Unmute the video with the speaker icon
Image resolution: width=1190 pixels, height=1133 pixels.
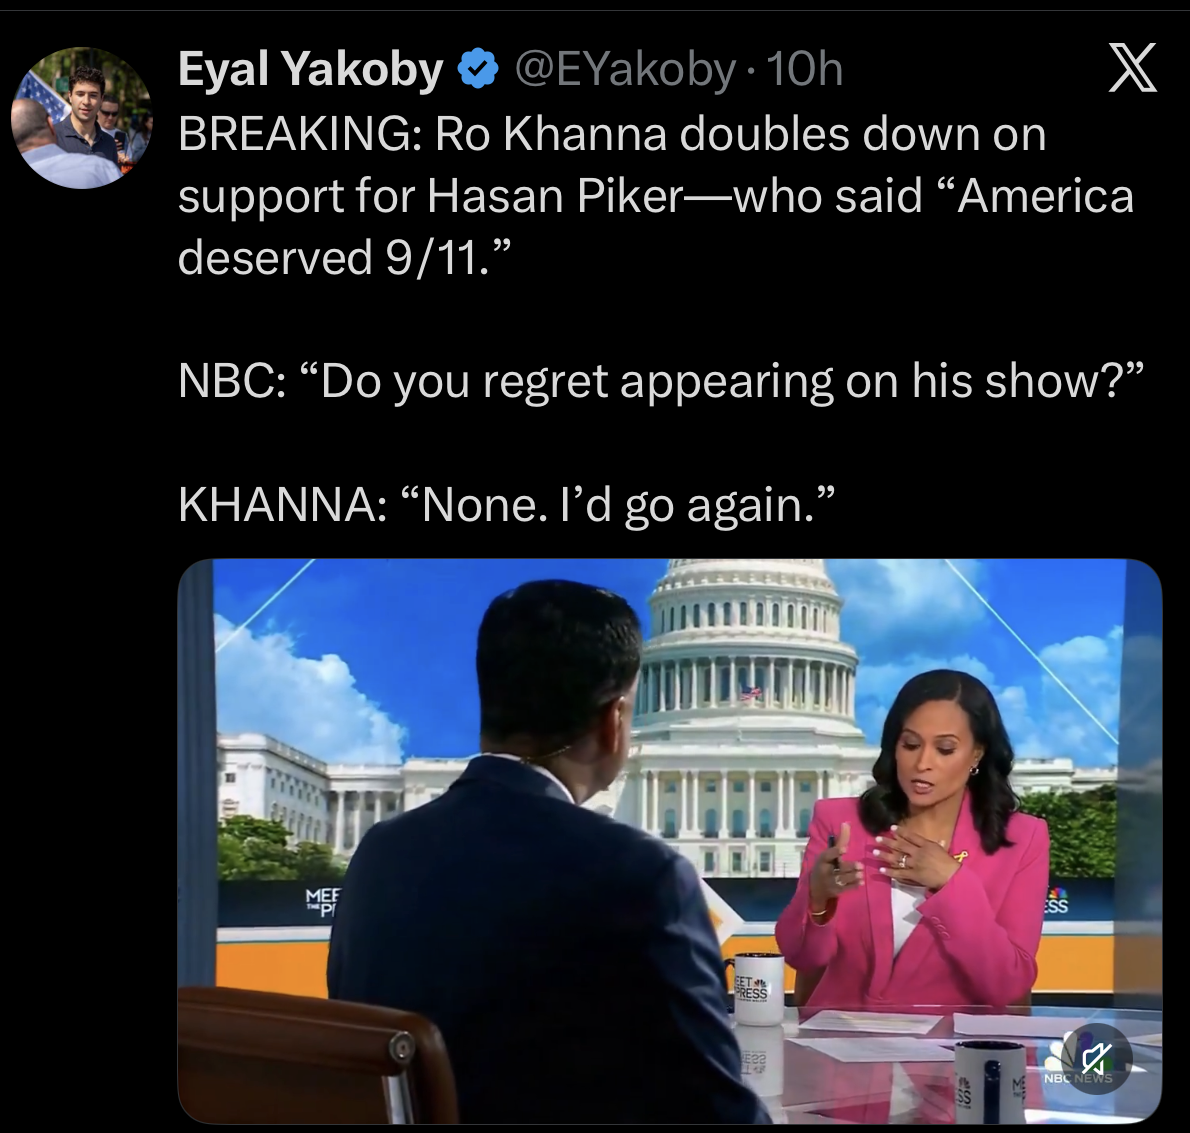pos(1097,1057)
